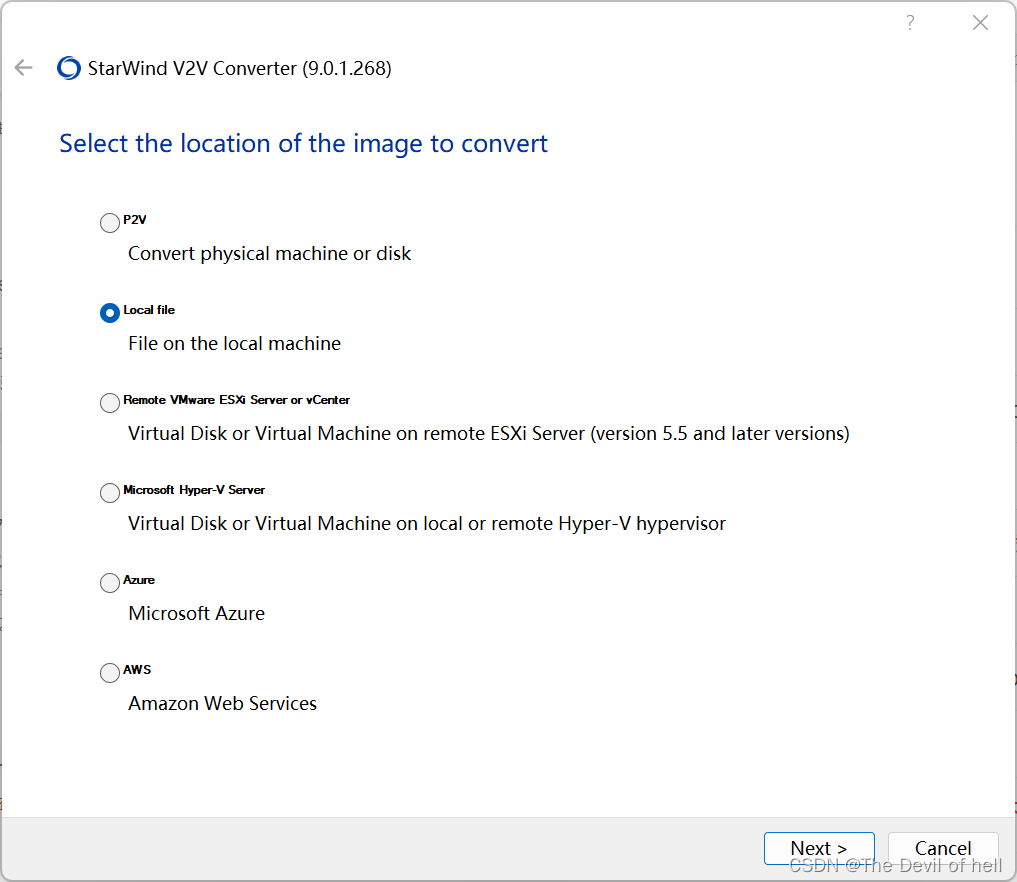Click the StarWind logo icon
The height and width of the screenshot is (882, 1017).
pos(69,68)
